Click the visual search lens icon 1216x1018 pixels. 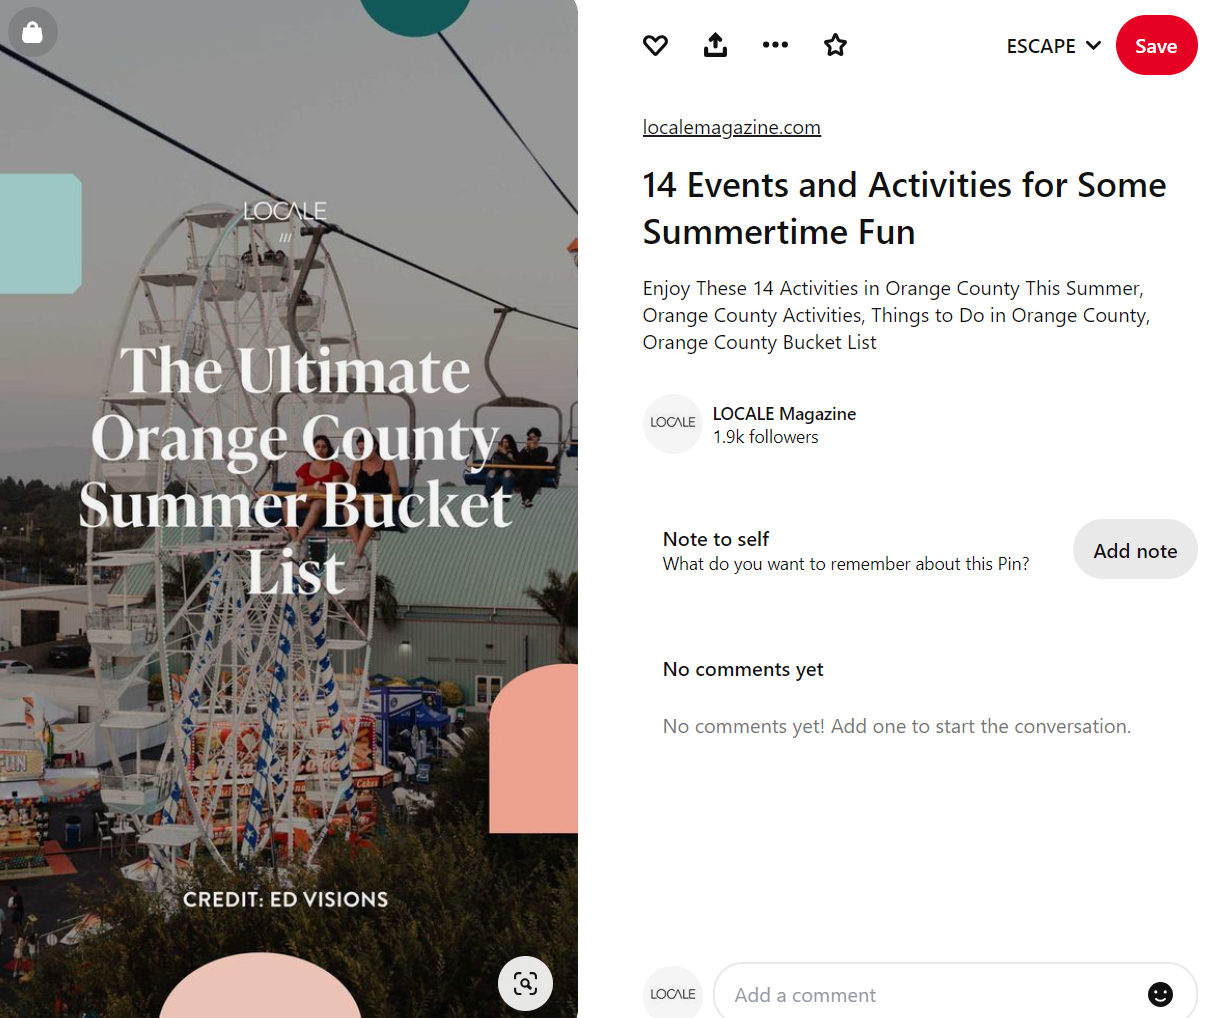(x=525, y=983)
